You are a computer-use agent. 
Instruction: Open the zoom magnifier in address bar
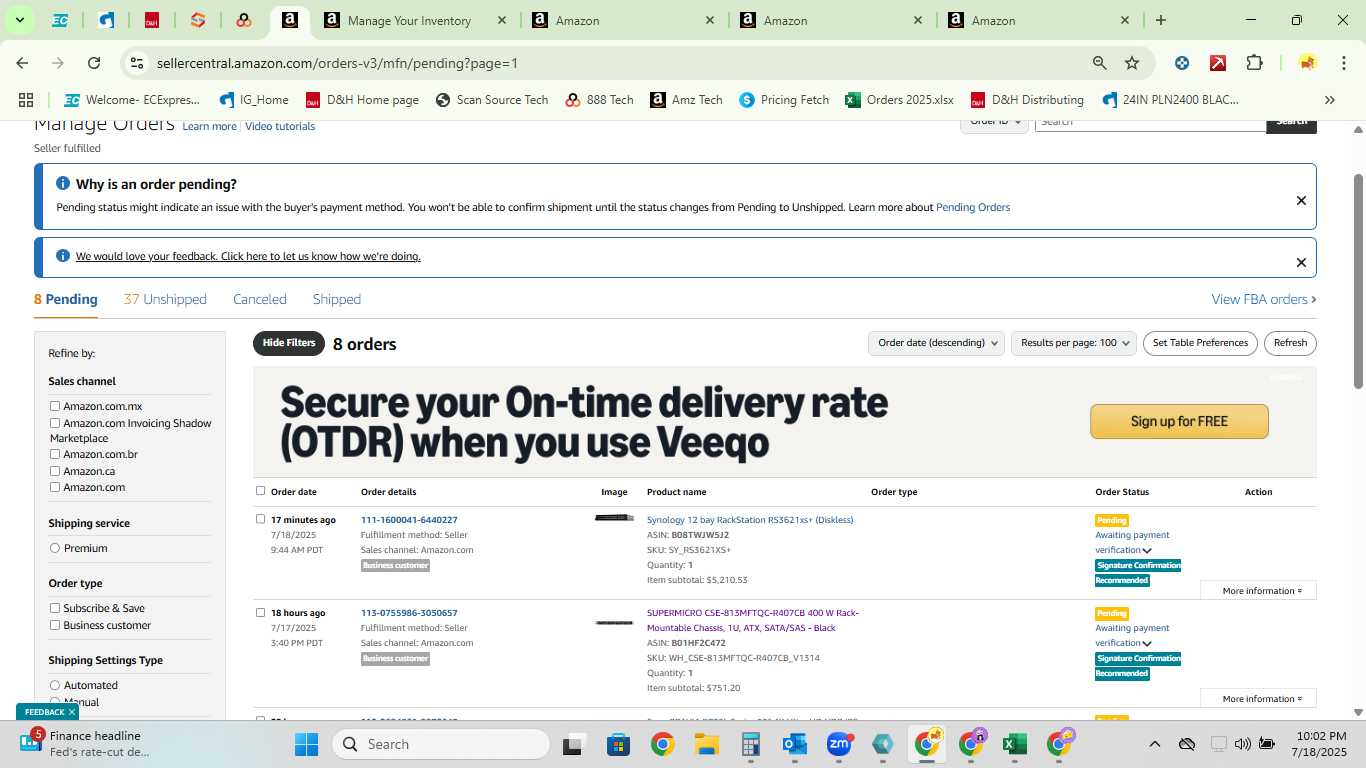tap(1100, 63)
